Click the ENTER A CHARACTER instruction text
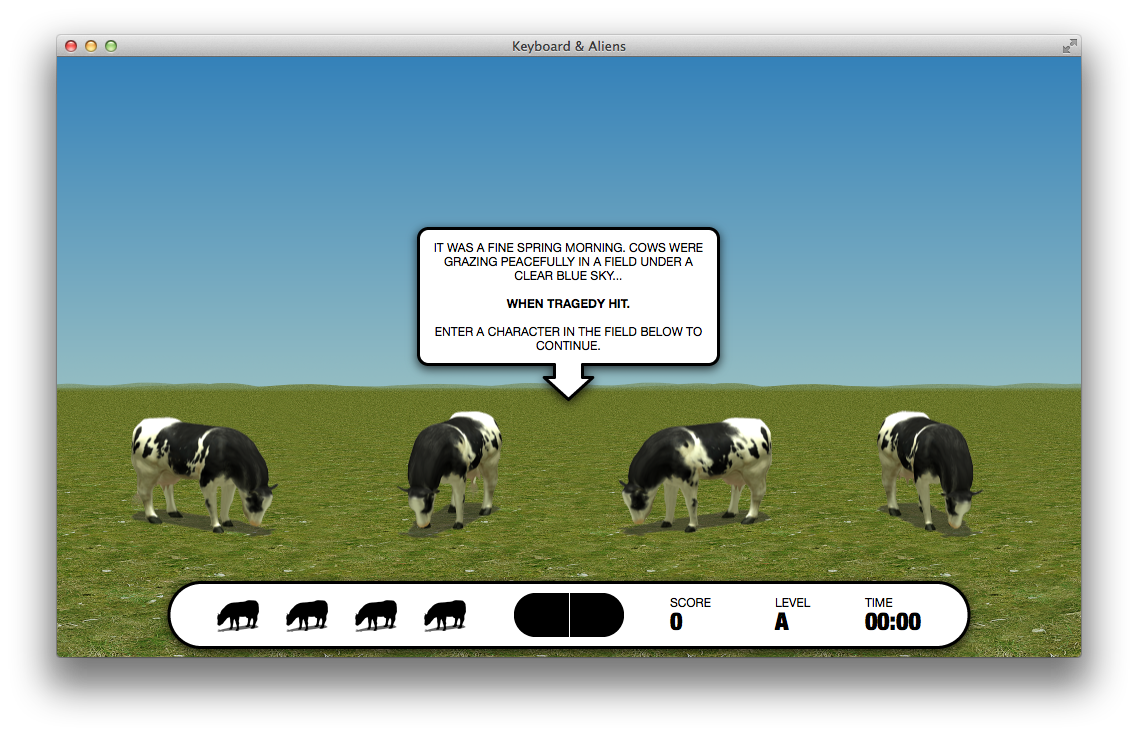1138x736 pixels. tap(568, 338)
